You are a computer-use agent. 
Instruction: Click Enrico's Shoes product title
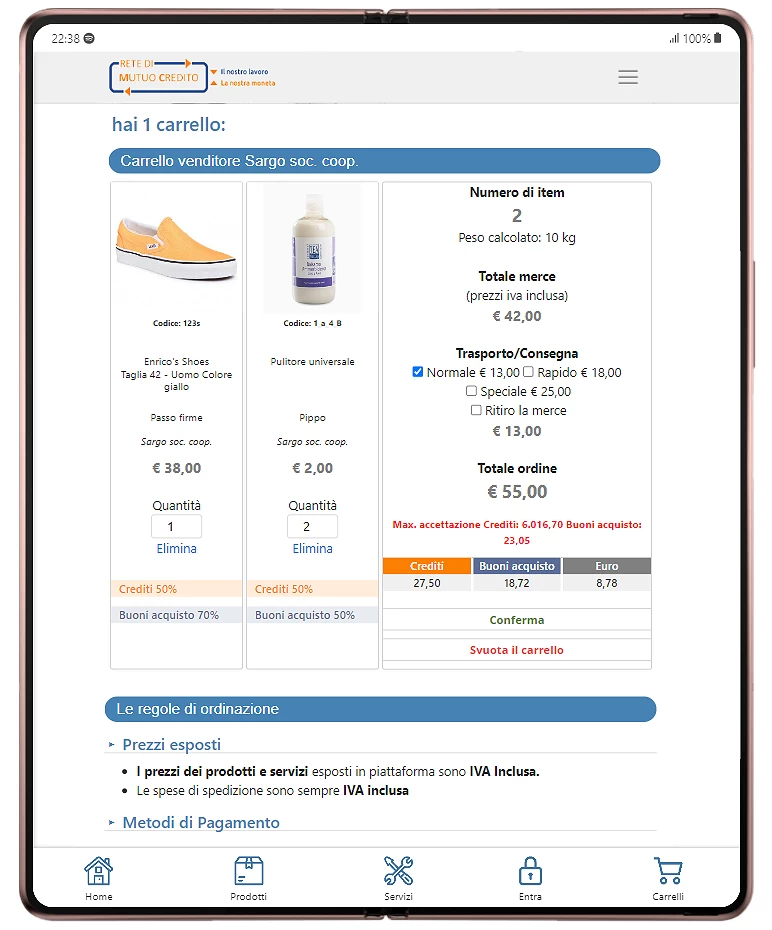pos(177,374)
